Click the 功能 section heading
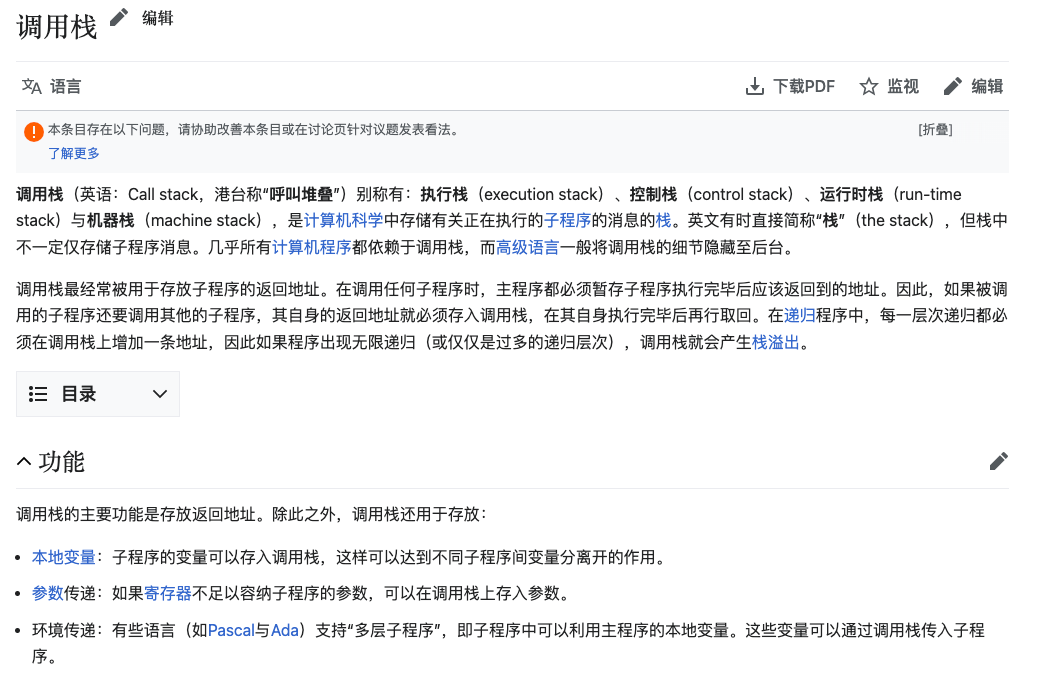 point(62,462)
